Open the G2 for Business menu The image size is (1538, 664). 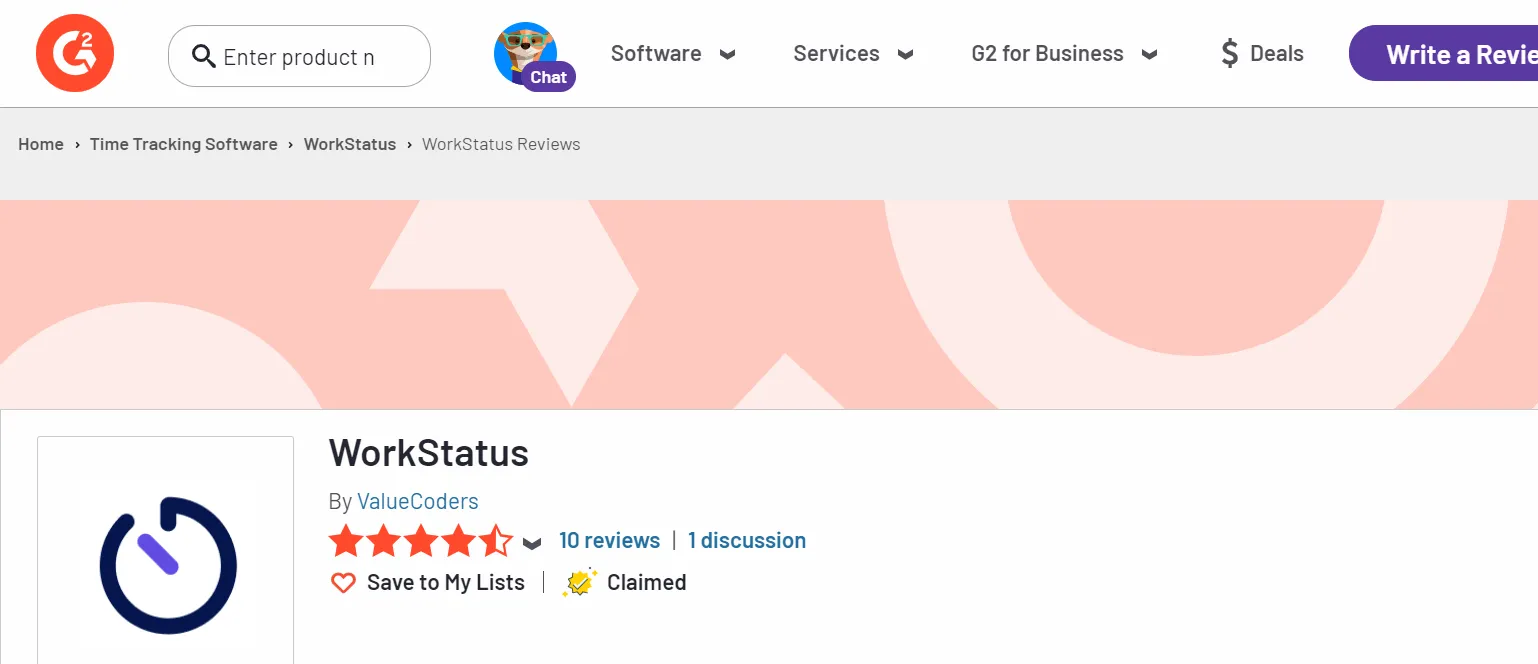coord(1047,54)
